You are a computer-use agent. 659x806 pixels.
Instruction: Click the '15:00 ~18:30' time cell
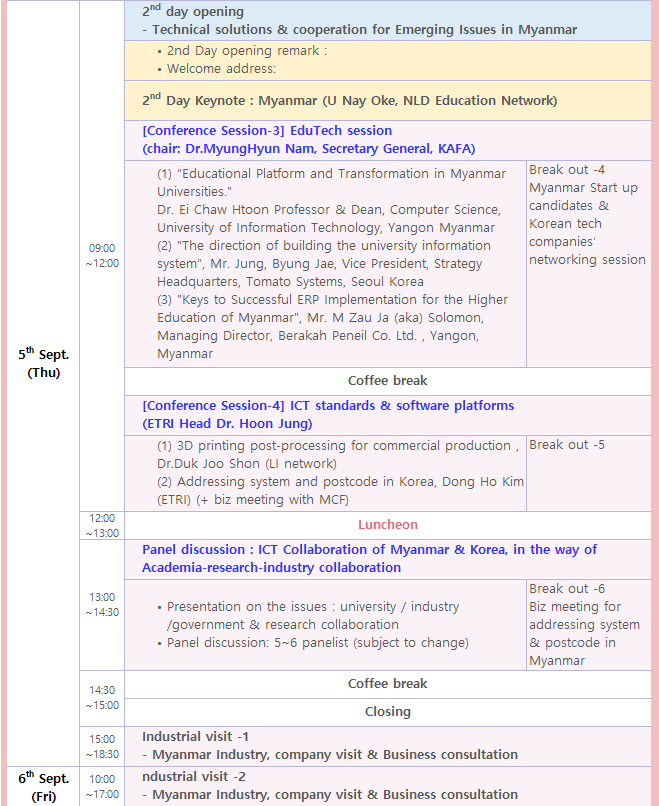tap(102, 746)
